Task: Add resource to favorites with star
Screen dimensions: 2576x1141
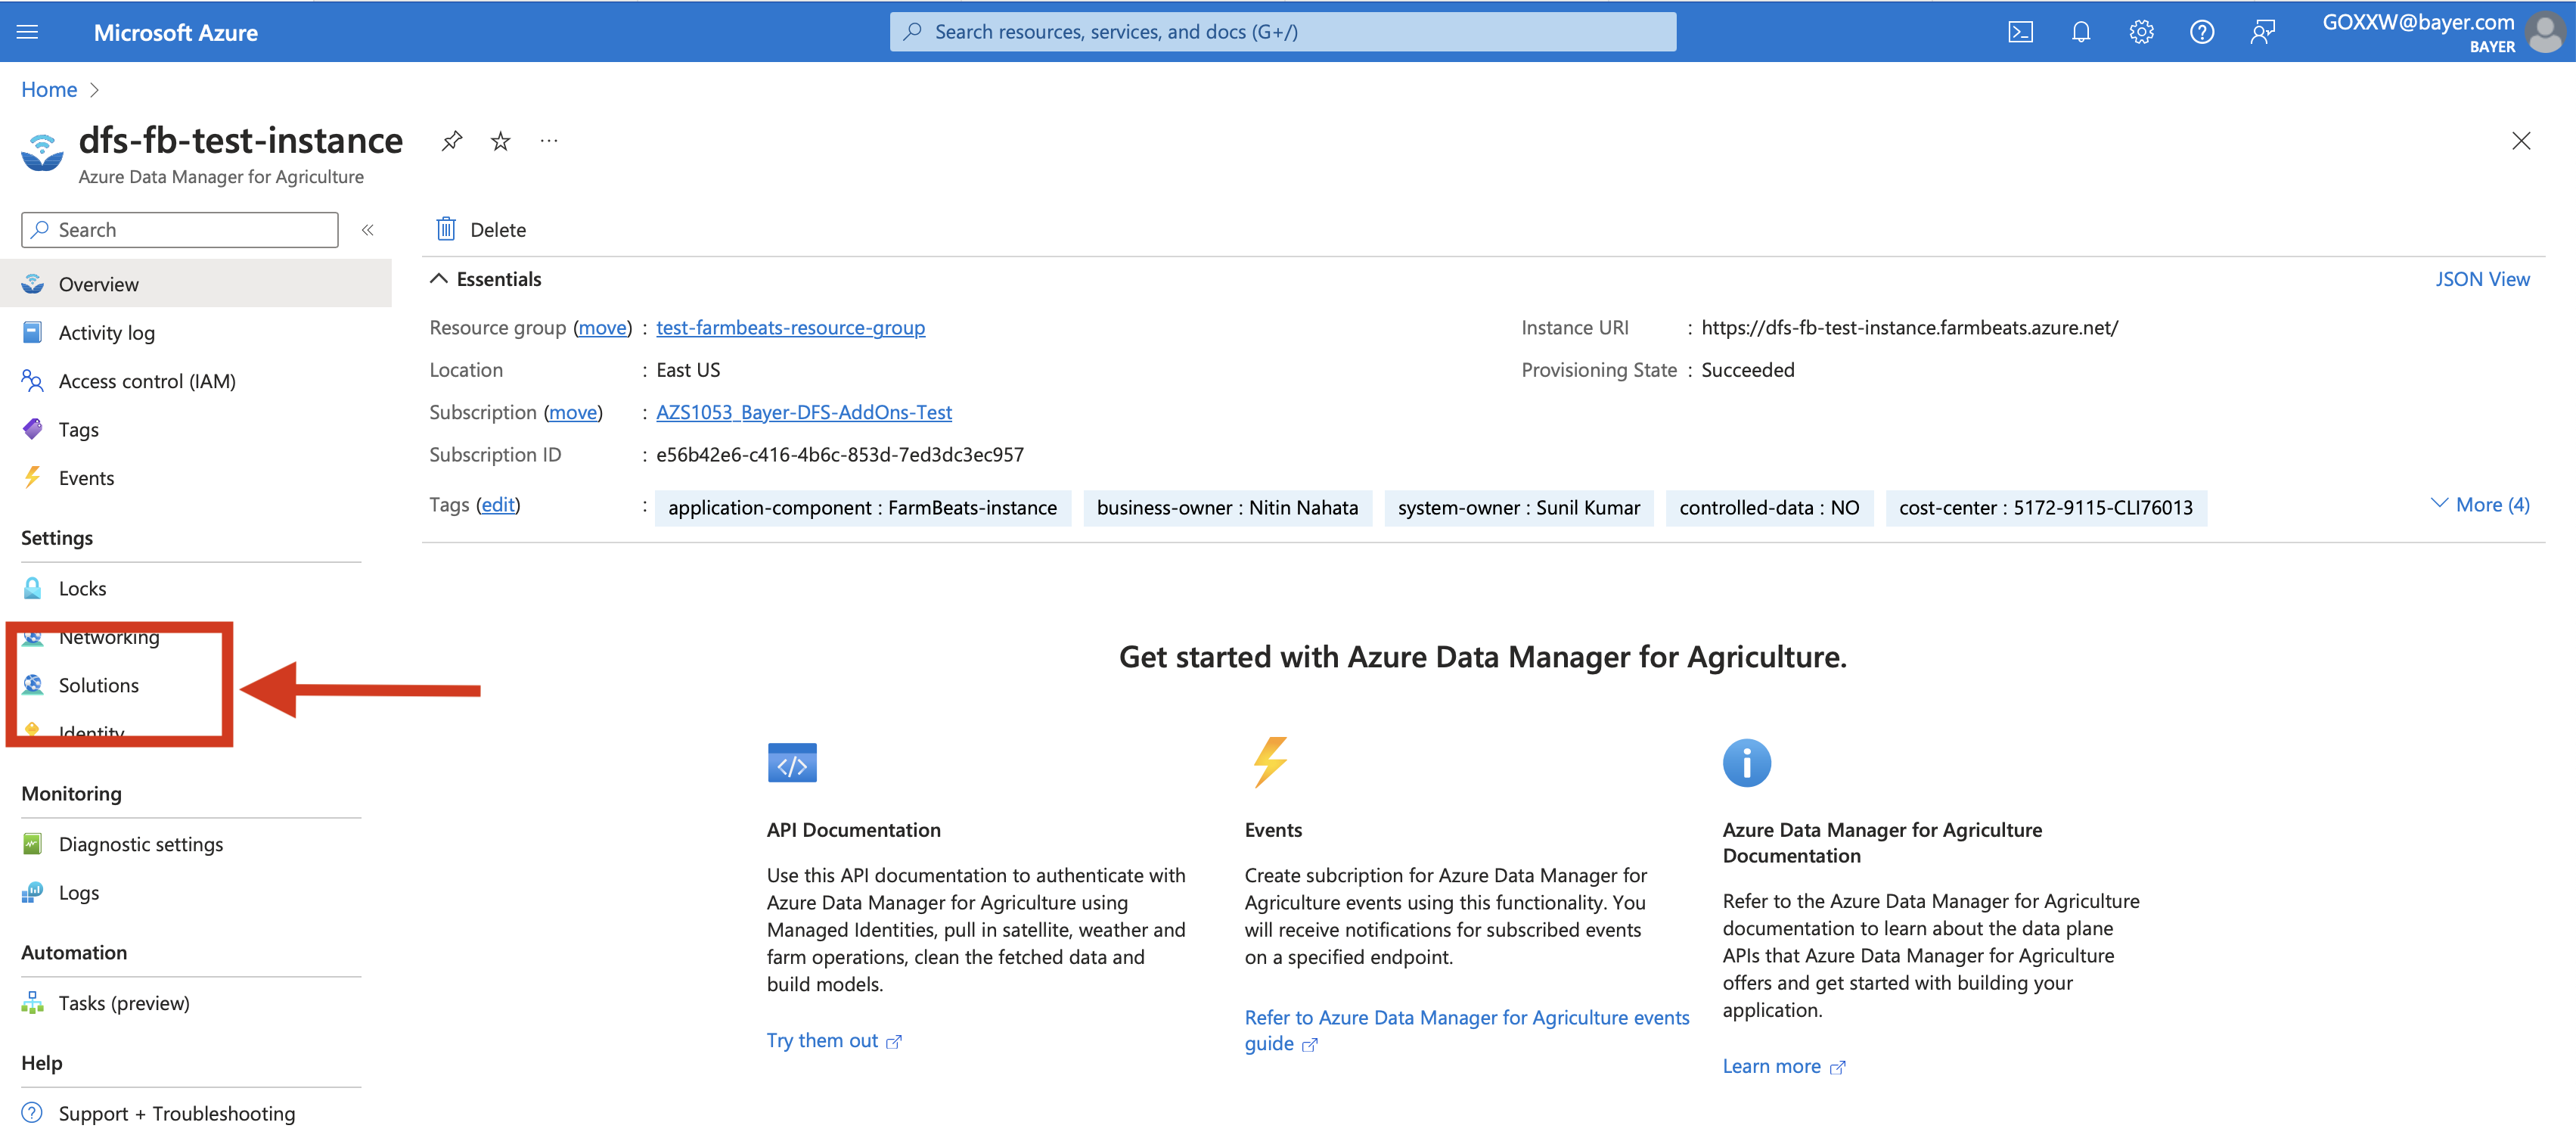Action: (500, 141)
